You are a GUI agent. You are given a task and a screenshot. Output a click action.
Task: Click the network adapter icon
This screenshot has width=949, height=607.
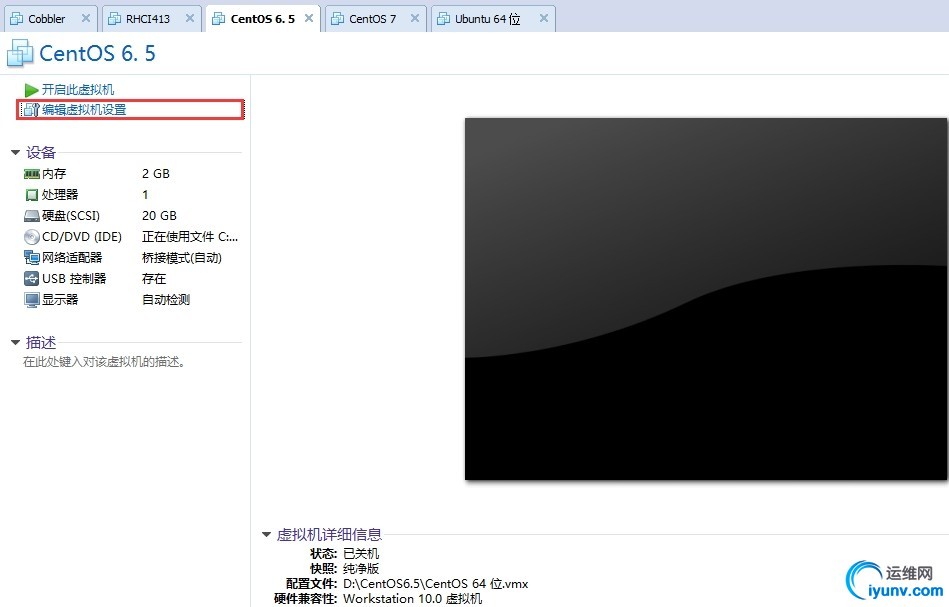[x=31, y=258]
